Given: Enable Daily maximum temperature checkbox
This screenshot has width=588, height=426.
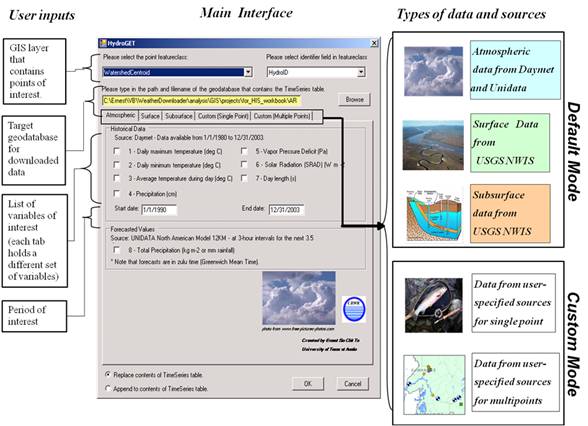Looking at the screenshot, I should pos(117,151).
